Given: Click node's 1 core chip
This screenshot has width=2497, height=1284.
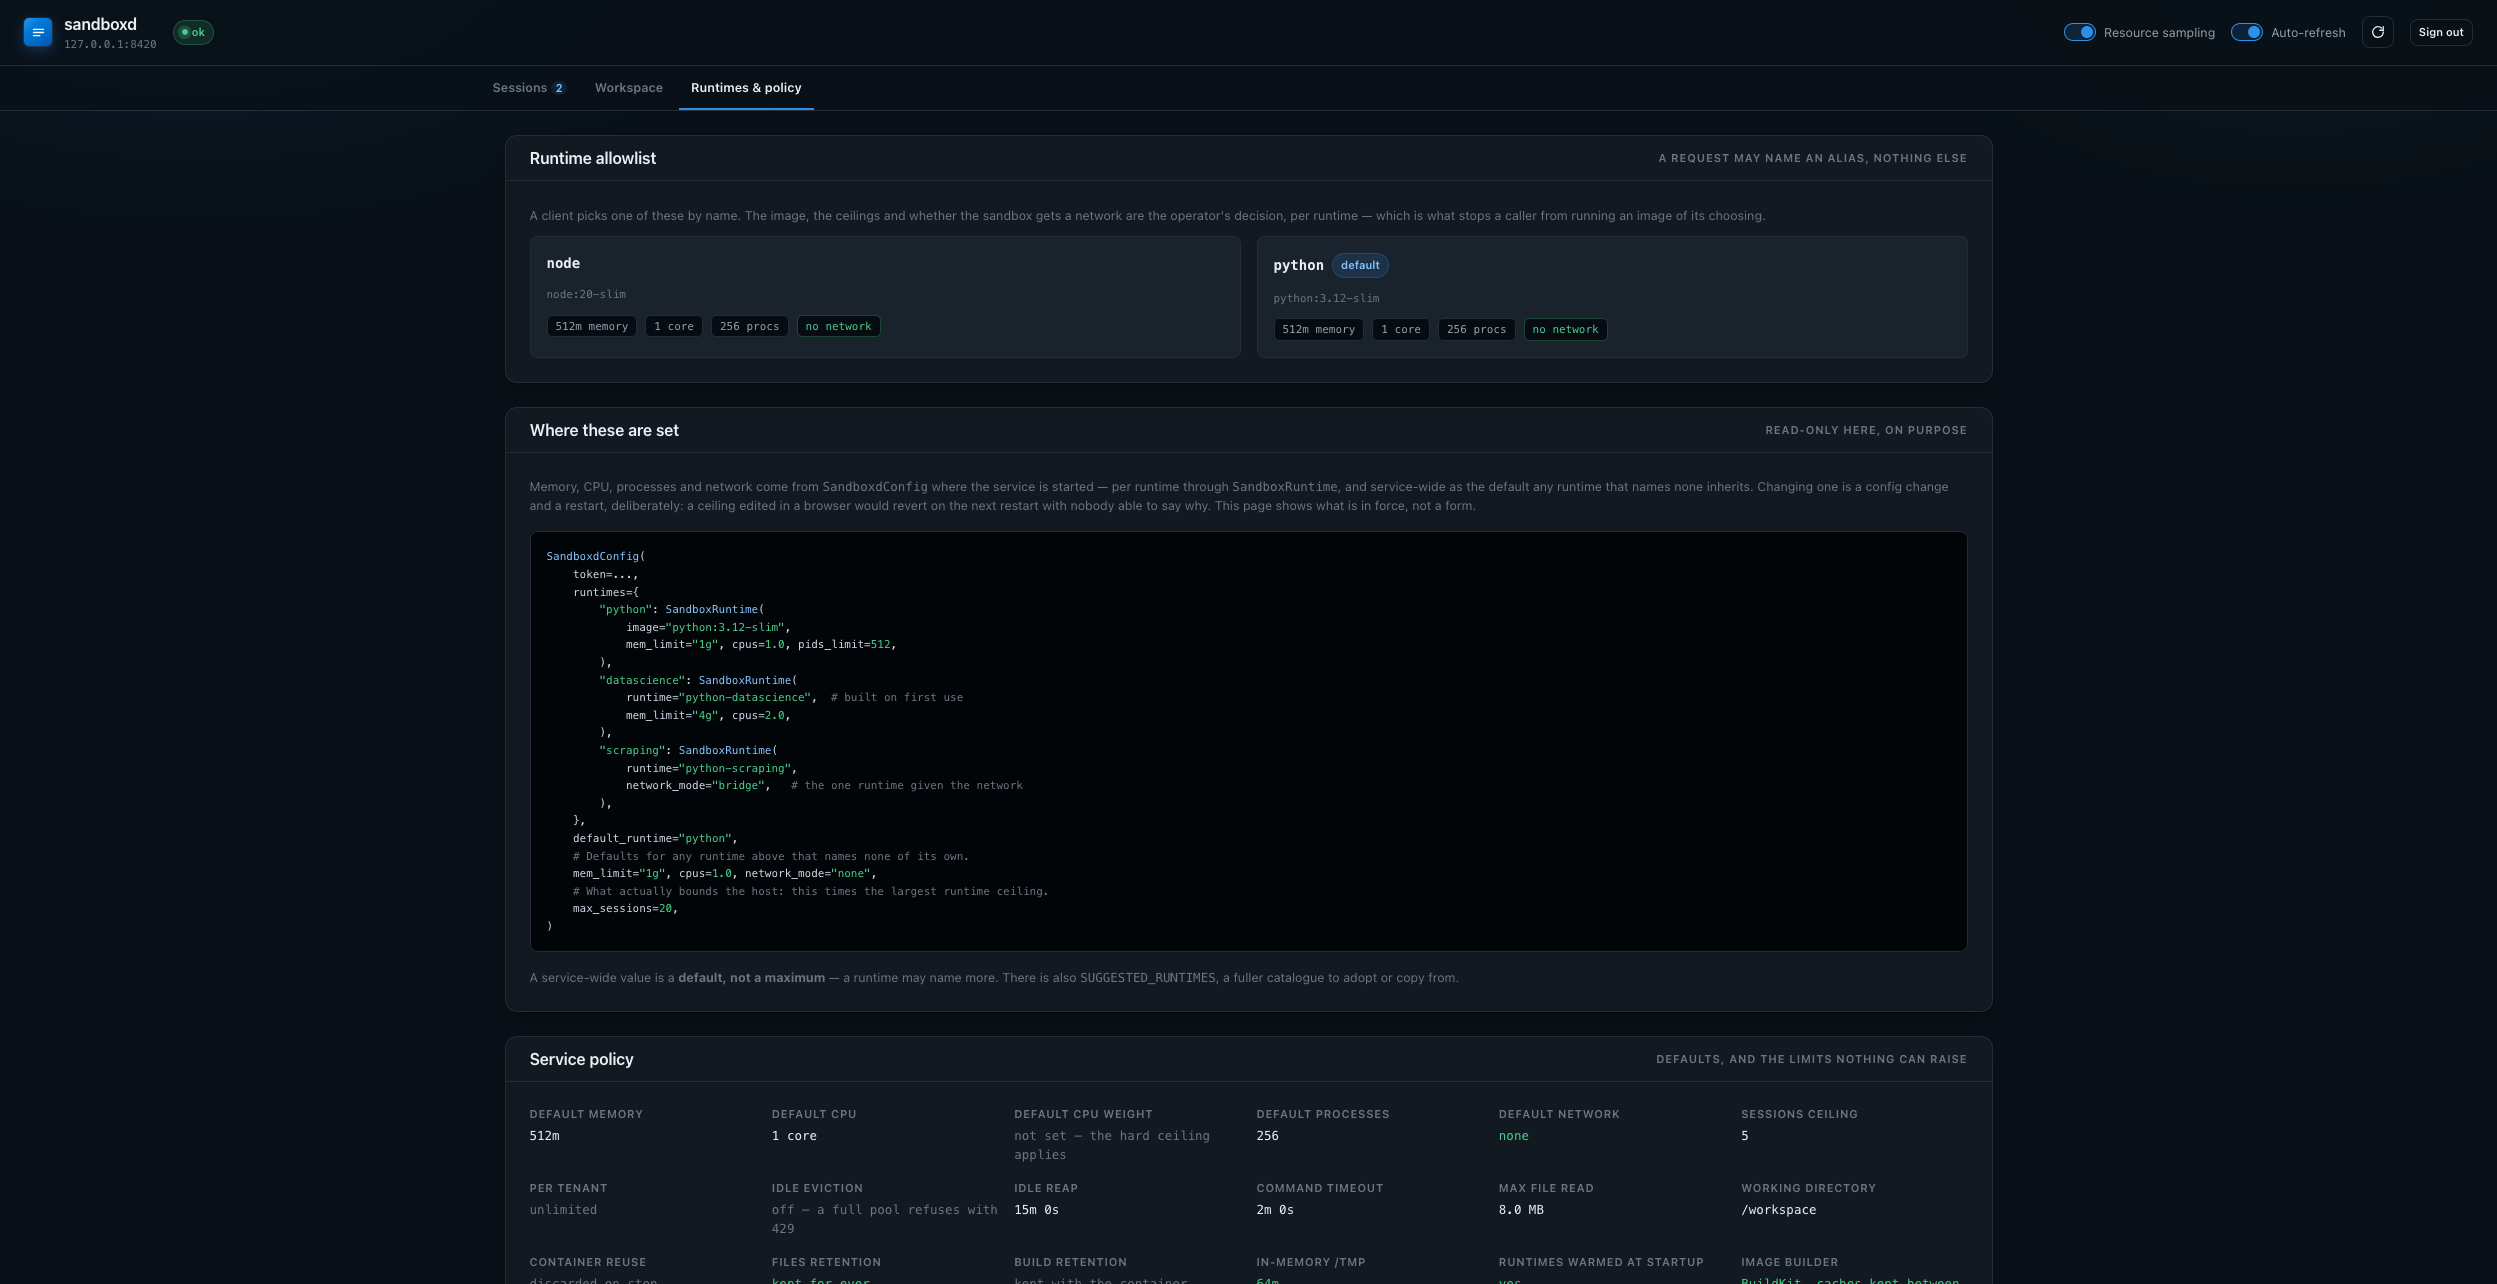Looking at the screenshot, I should click(674, 326).
